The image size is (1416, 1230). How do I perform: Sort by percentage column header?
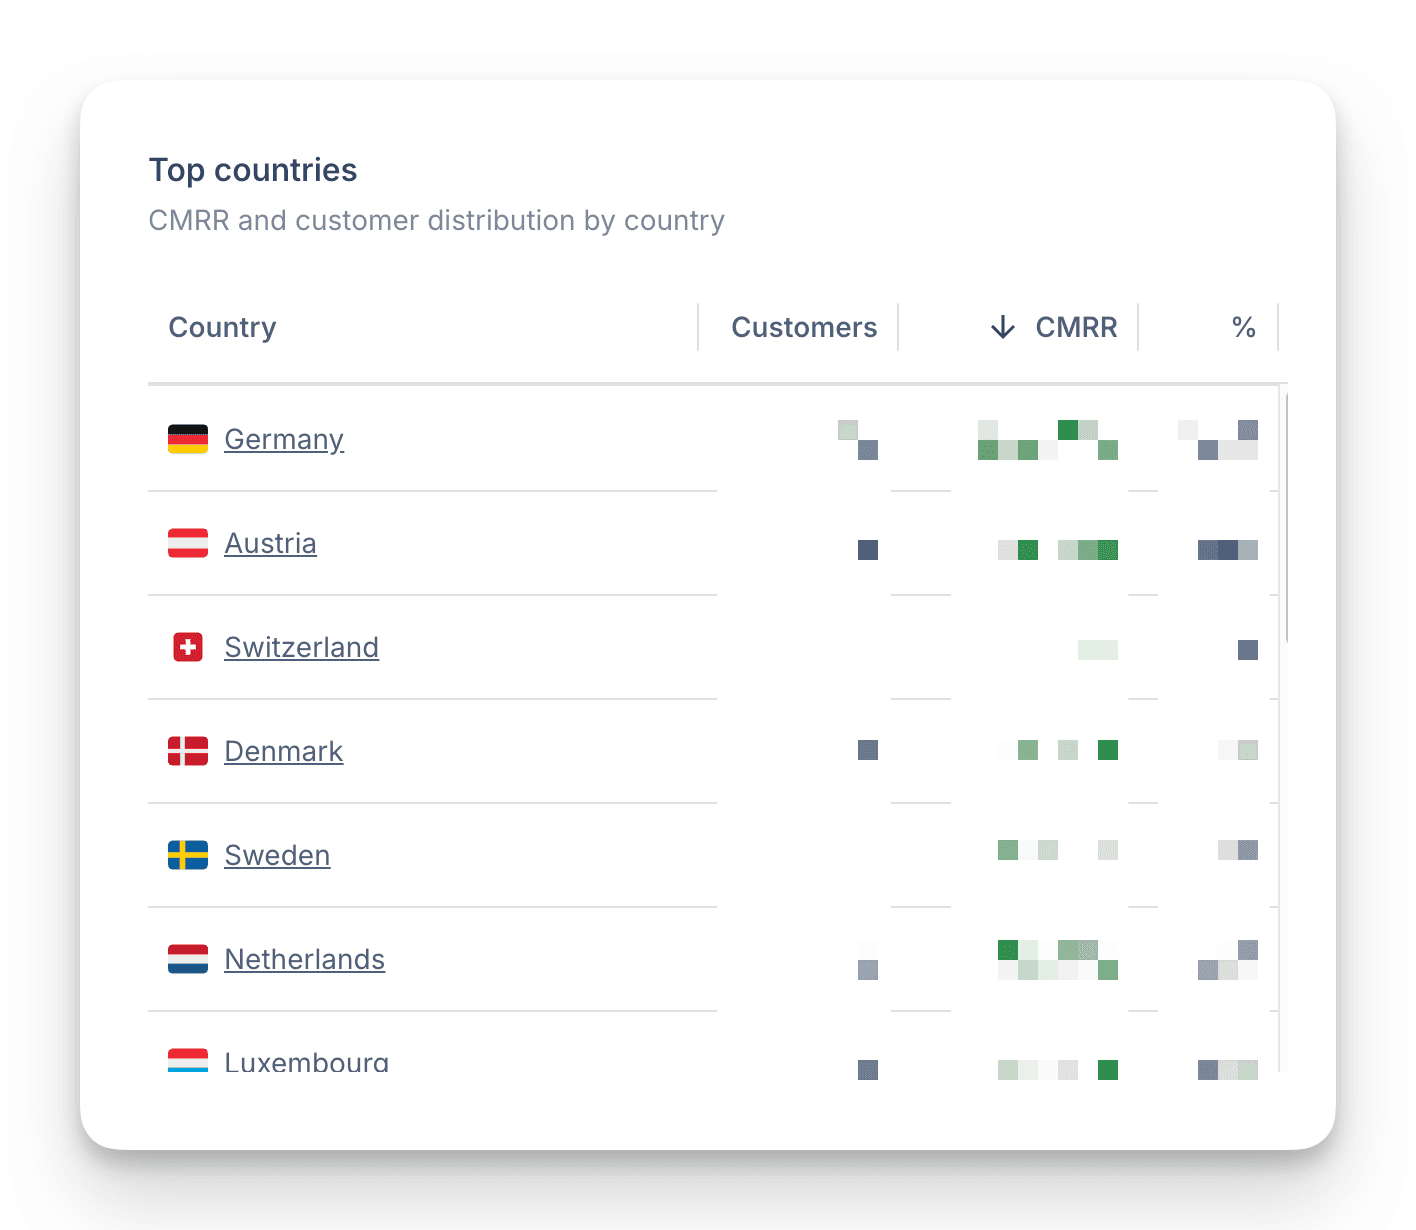pyautogui.click(x=1243, y=327)
